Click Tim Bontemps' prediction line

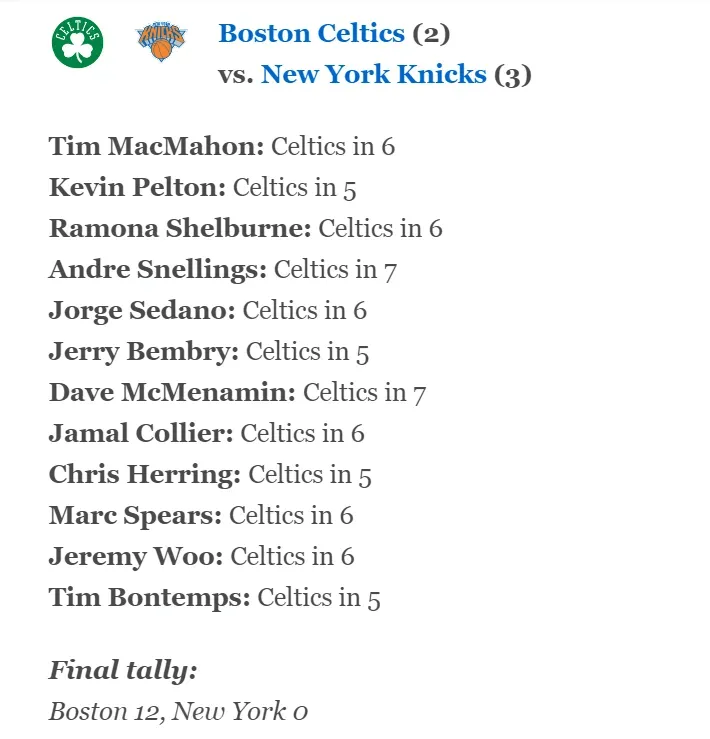click(214, 597)
